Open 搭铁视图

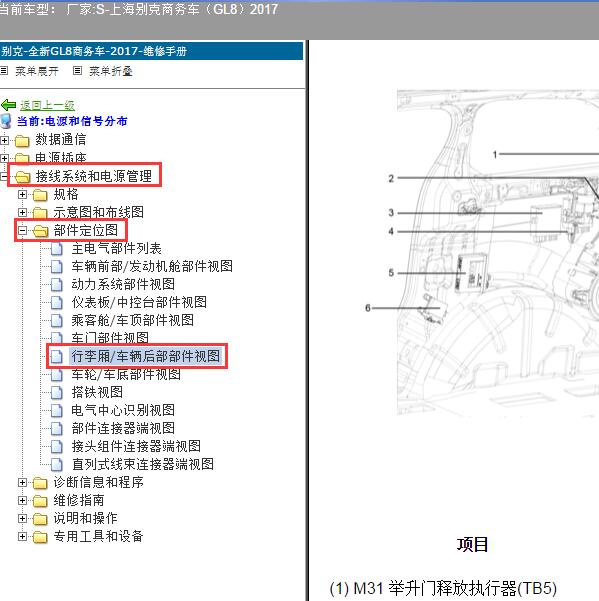click(x=97, y=392)
